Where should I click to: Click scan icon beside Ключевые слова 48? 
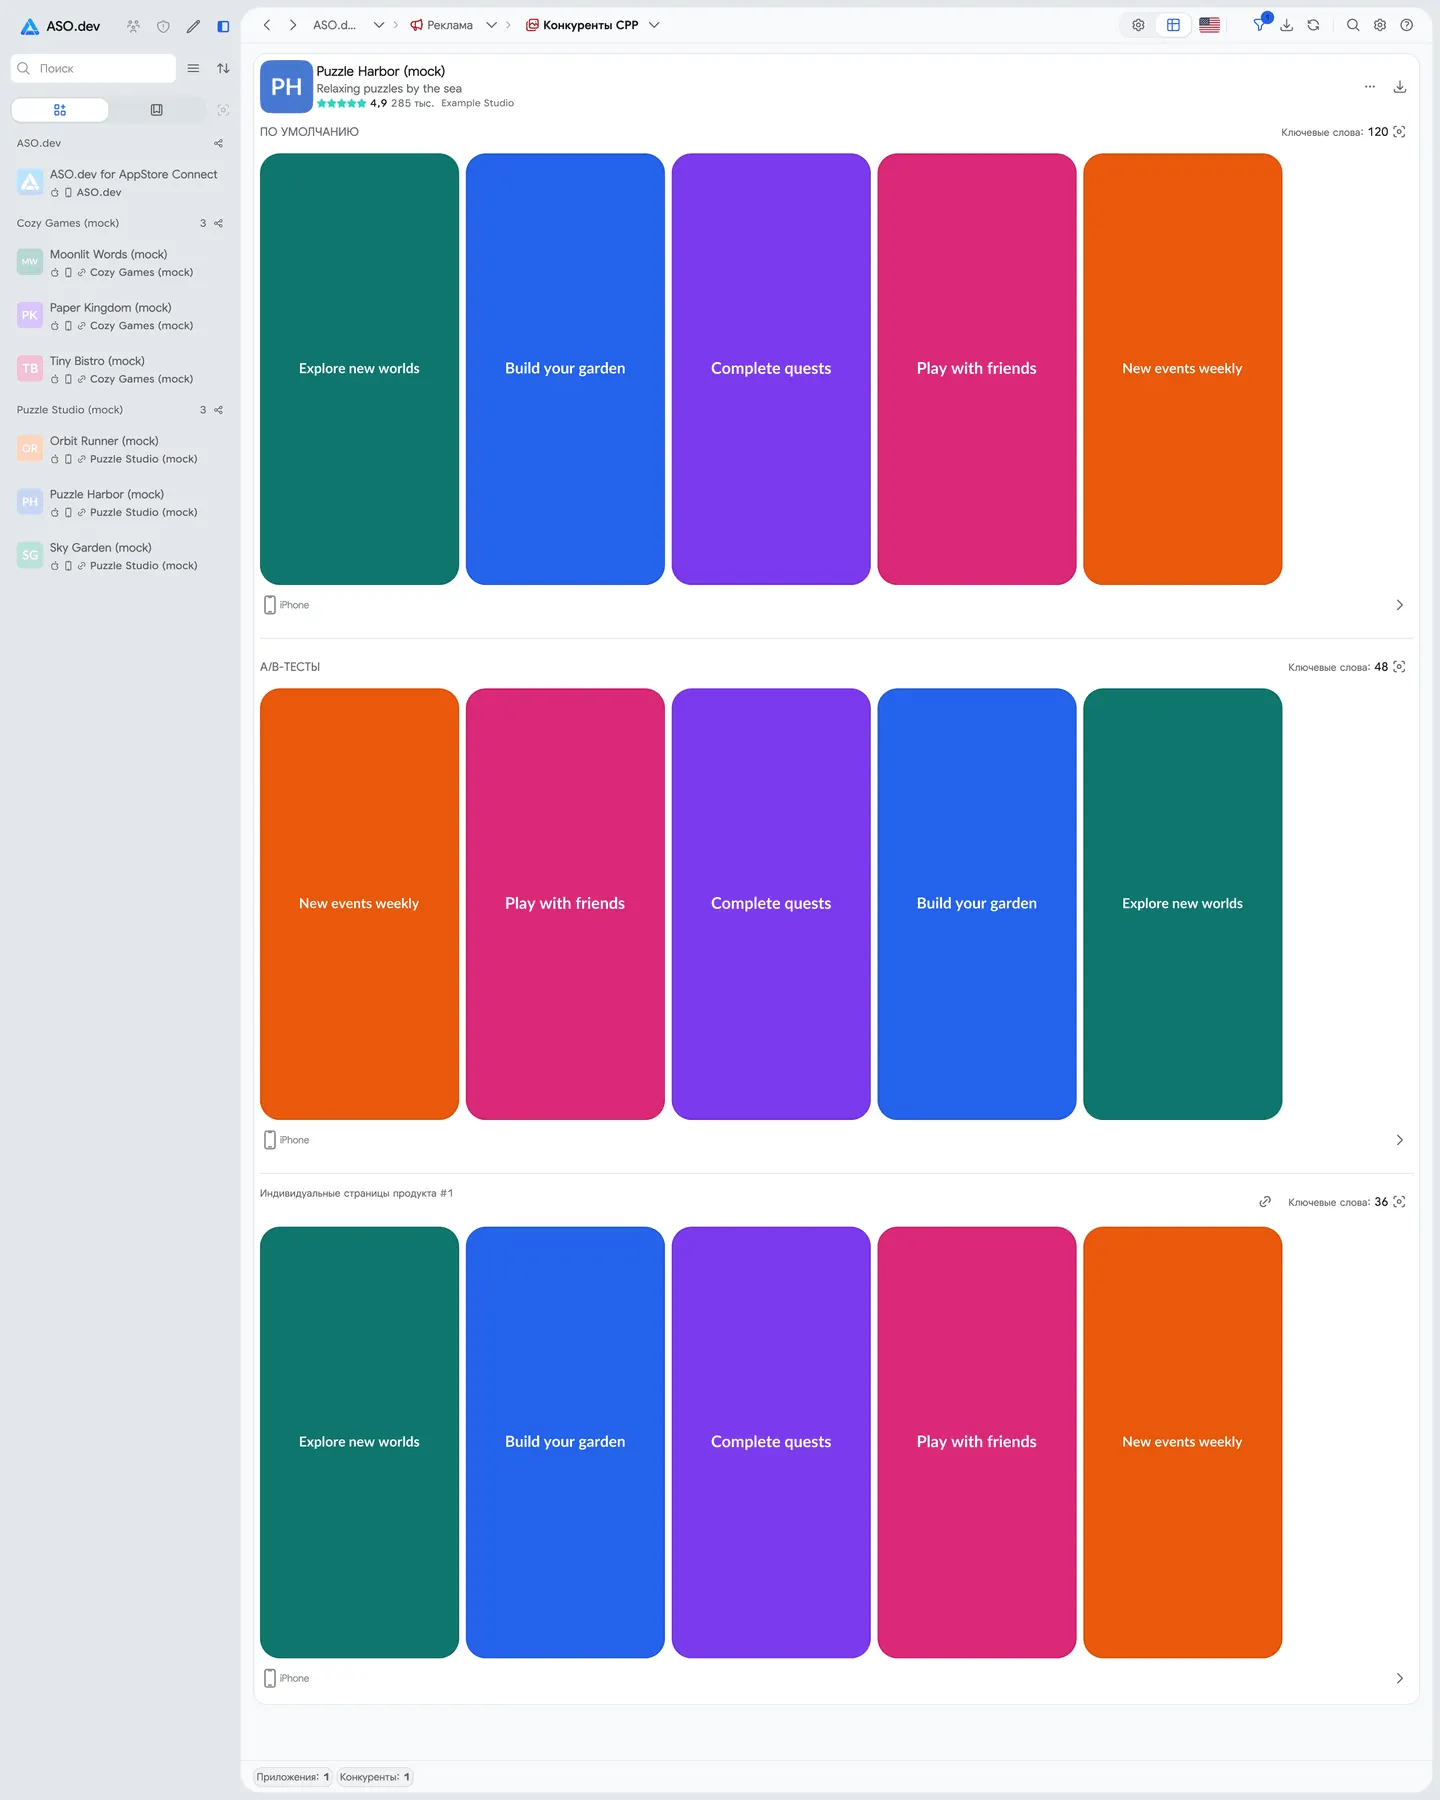click(x=1399, y=667)
